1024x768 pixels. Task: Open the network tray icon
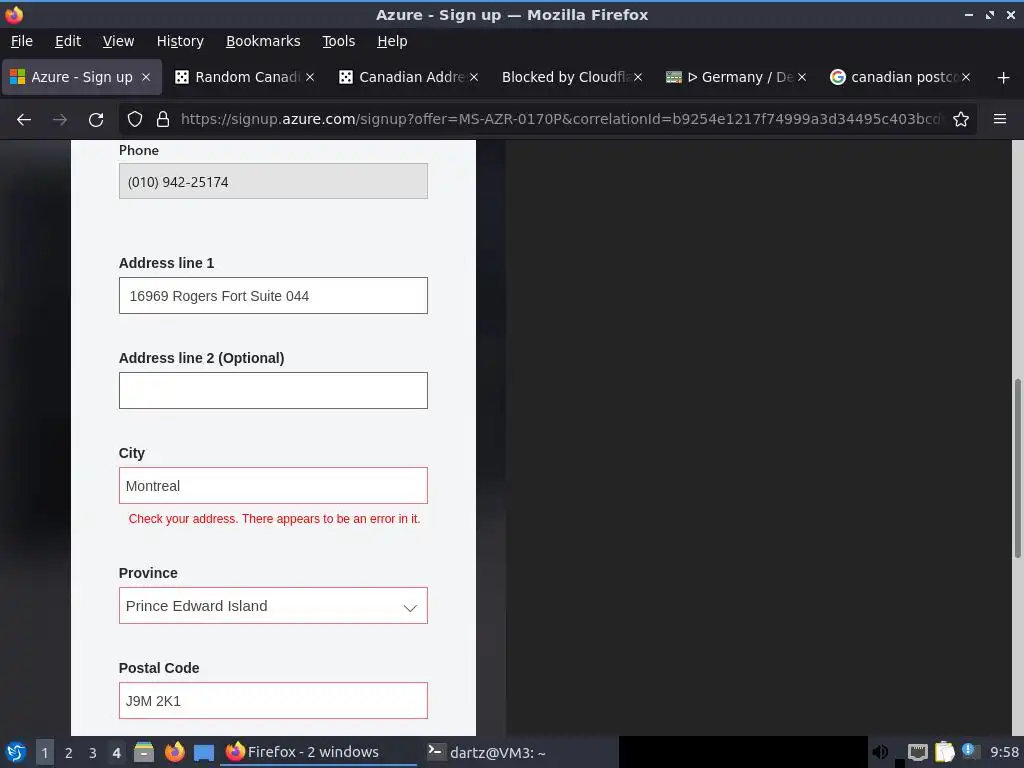coord(918,753)
